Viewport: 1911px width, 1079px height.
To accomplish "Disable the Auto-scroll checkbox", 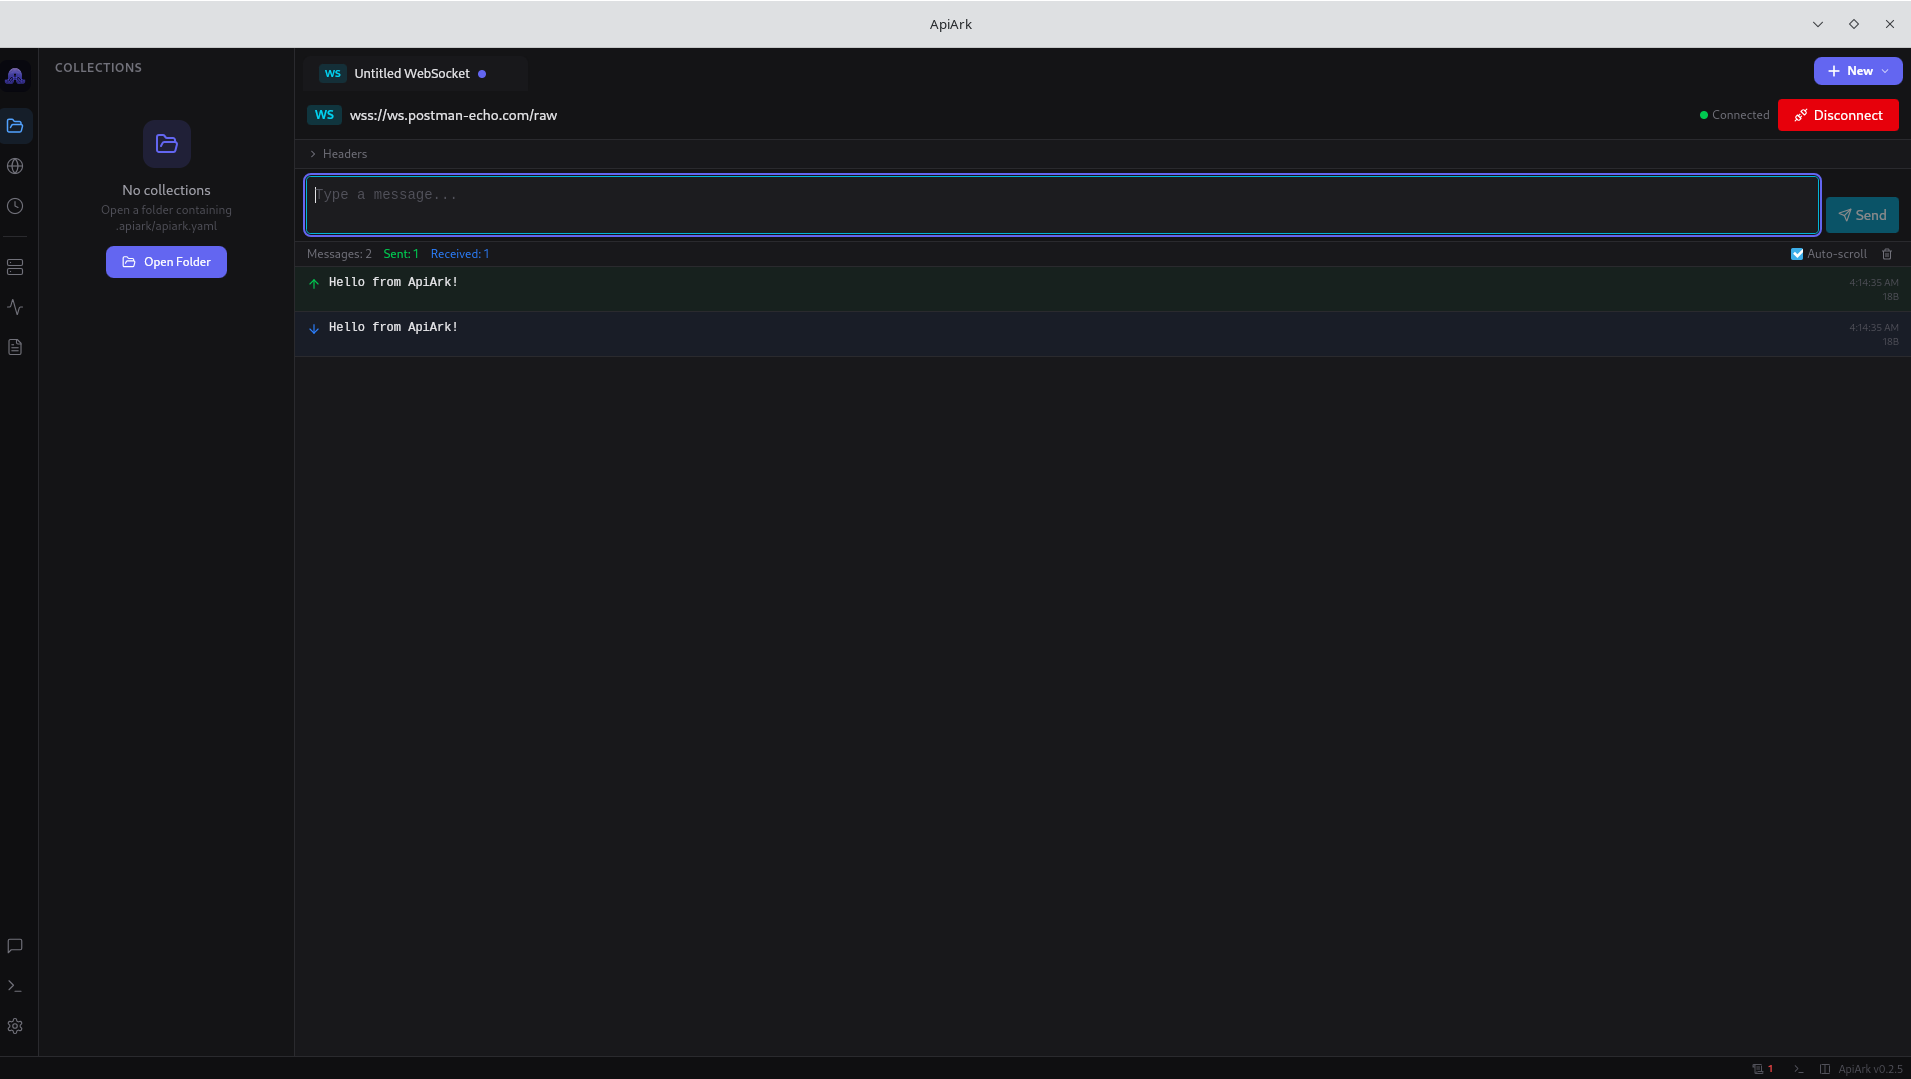I will (x=1797, y=254).
